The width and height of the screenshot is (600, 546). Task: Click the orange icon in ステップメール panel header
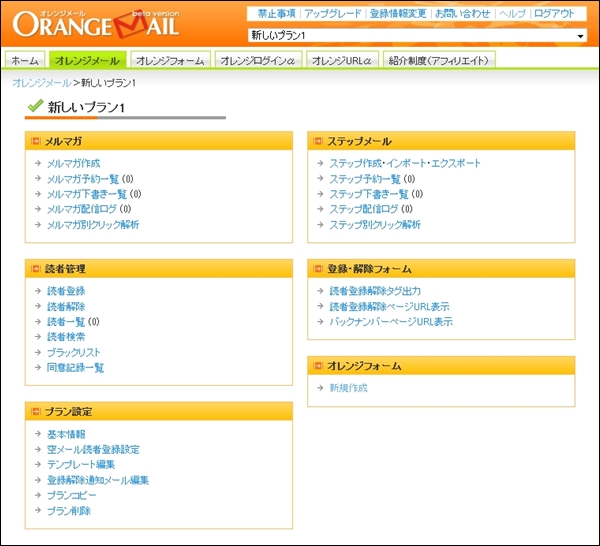pos(318,141)
